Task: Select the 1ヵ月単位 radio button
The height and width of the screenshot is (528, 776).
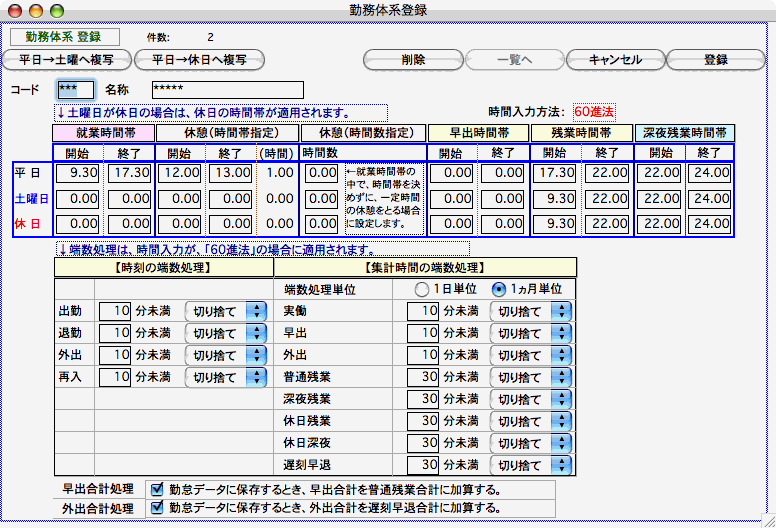Action: coord(498,289)
